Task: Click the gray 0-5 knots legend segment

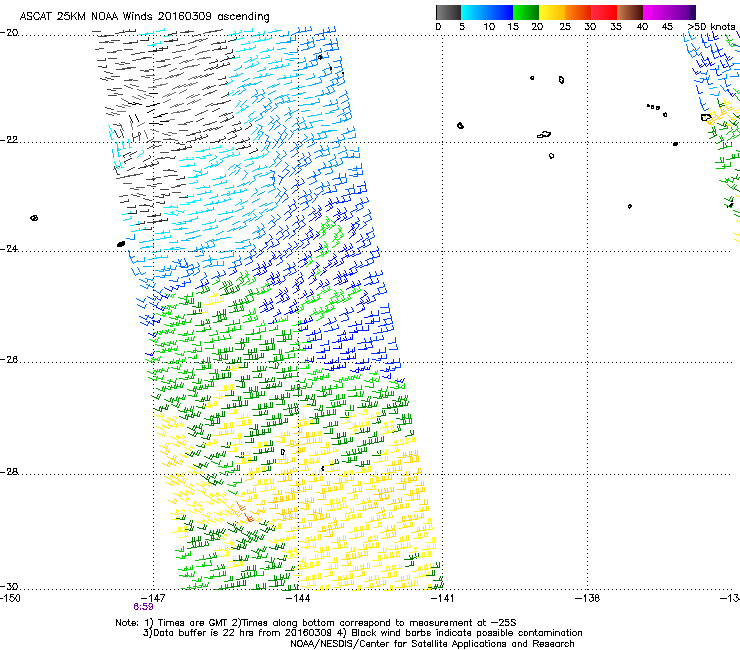Action: click(448, 12)
